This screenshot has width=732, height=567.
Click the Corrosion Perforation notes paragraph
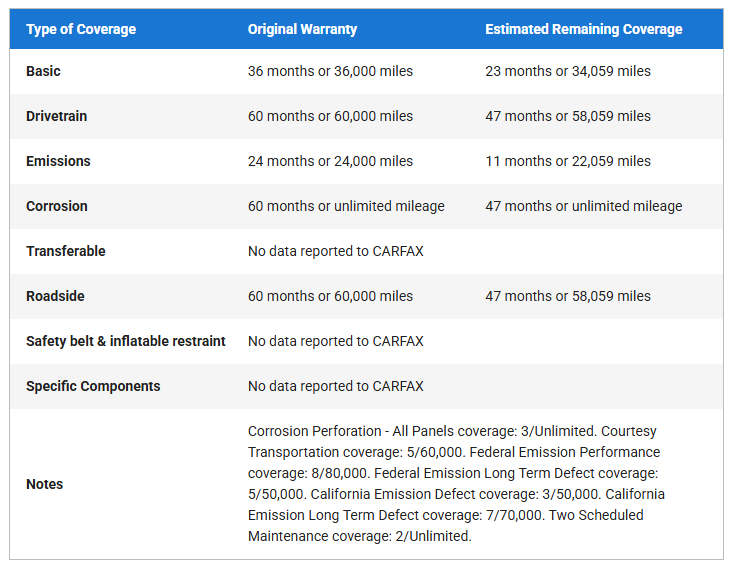(456, 484)
